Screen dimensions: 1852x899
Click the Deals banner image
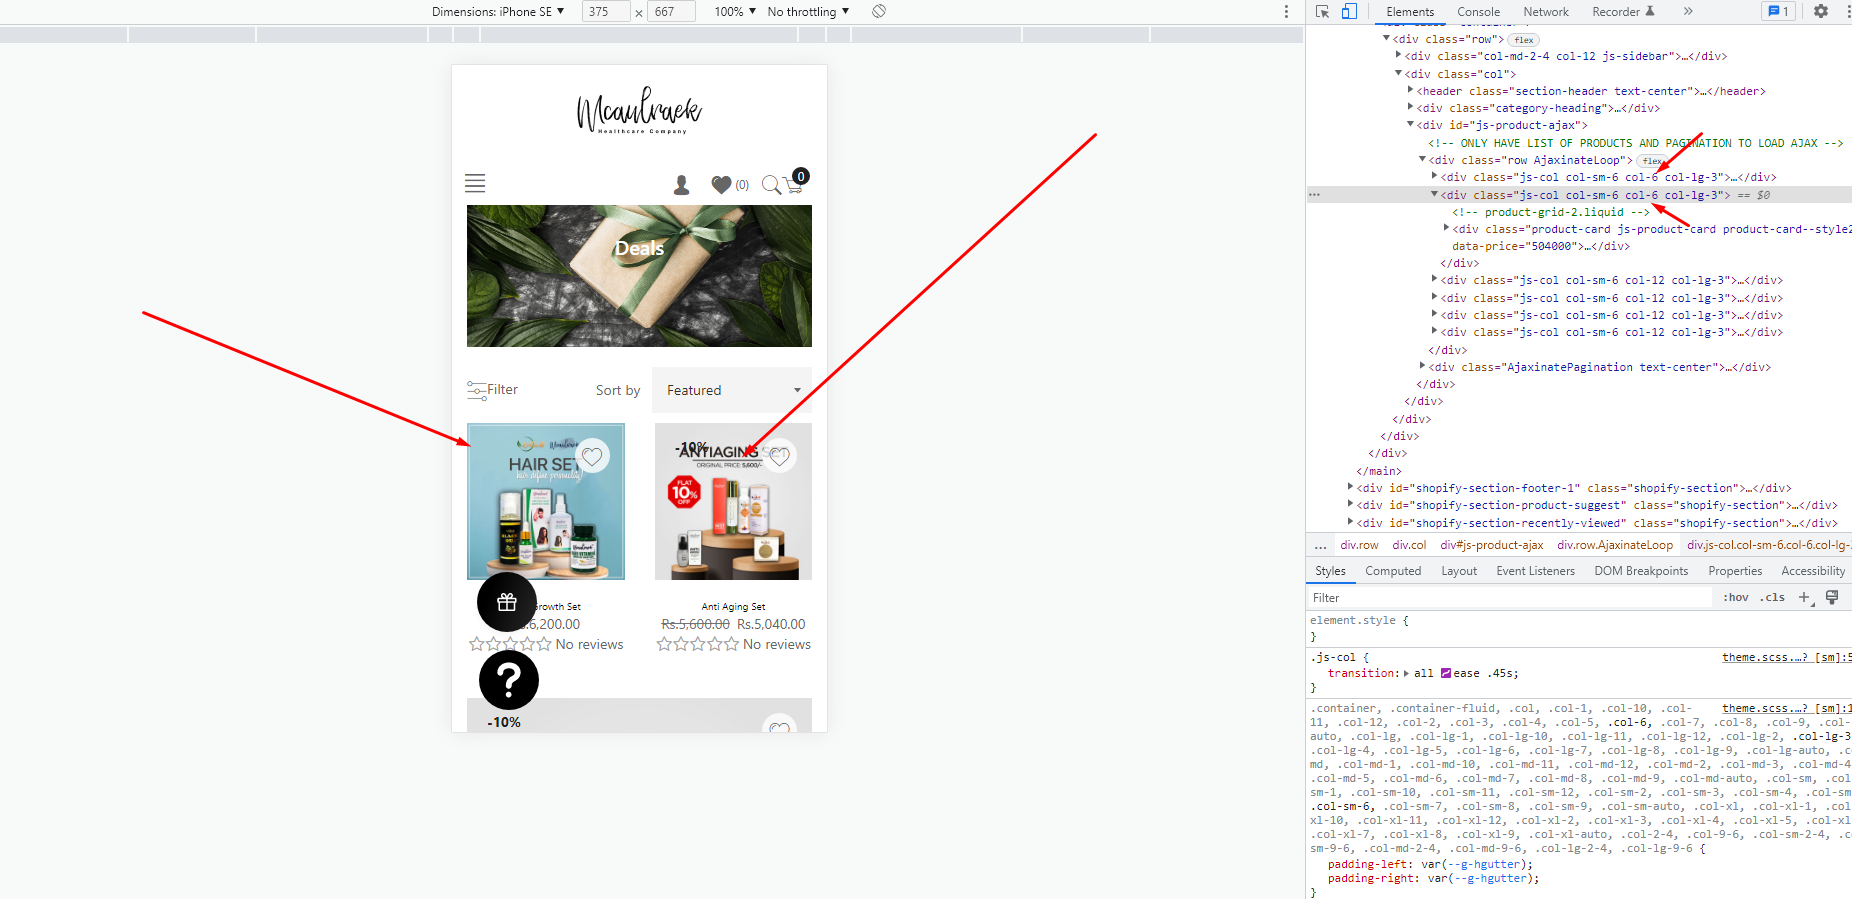pos(639,276)
